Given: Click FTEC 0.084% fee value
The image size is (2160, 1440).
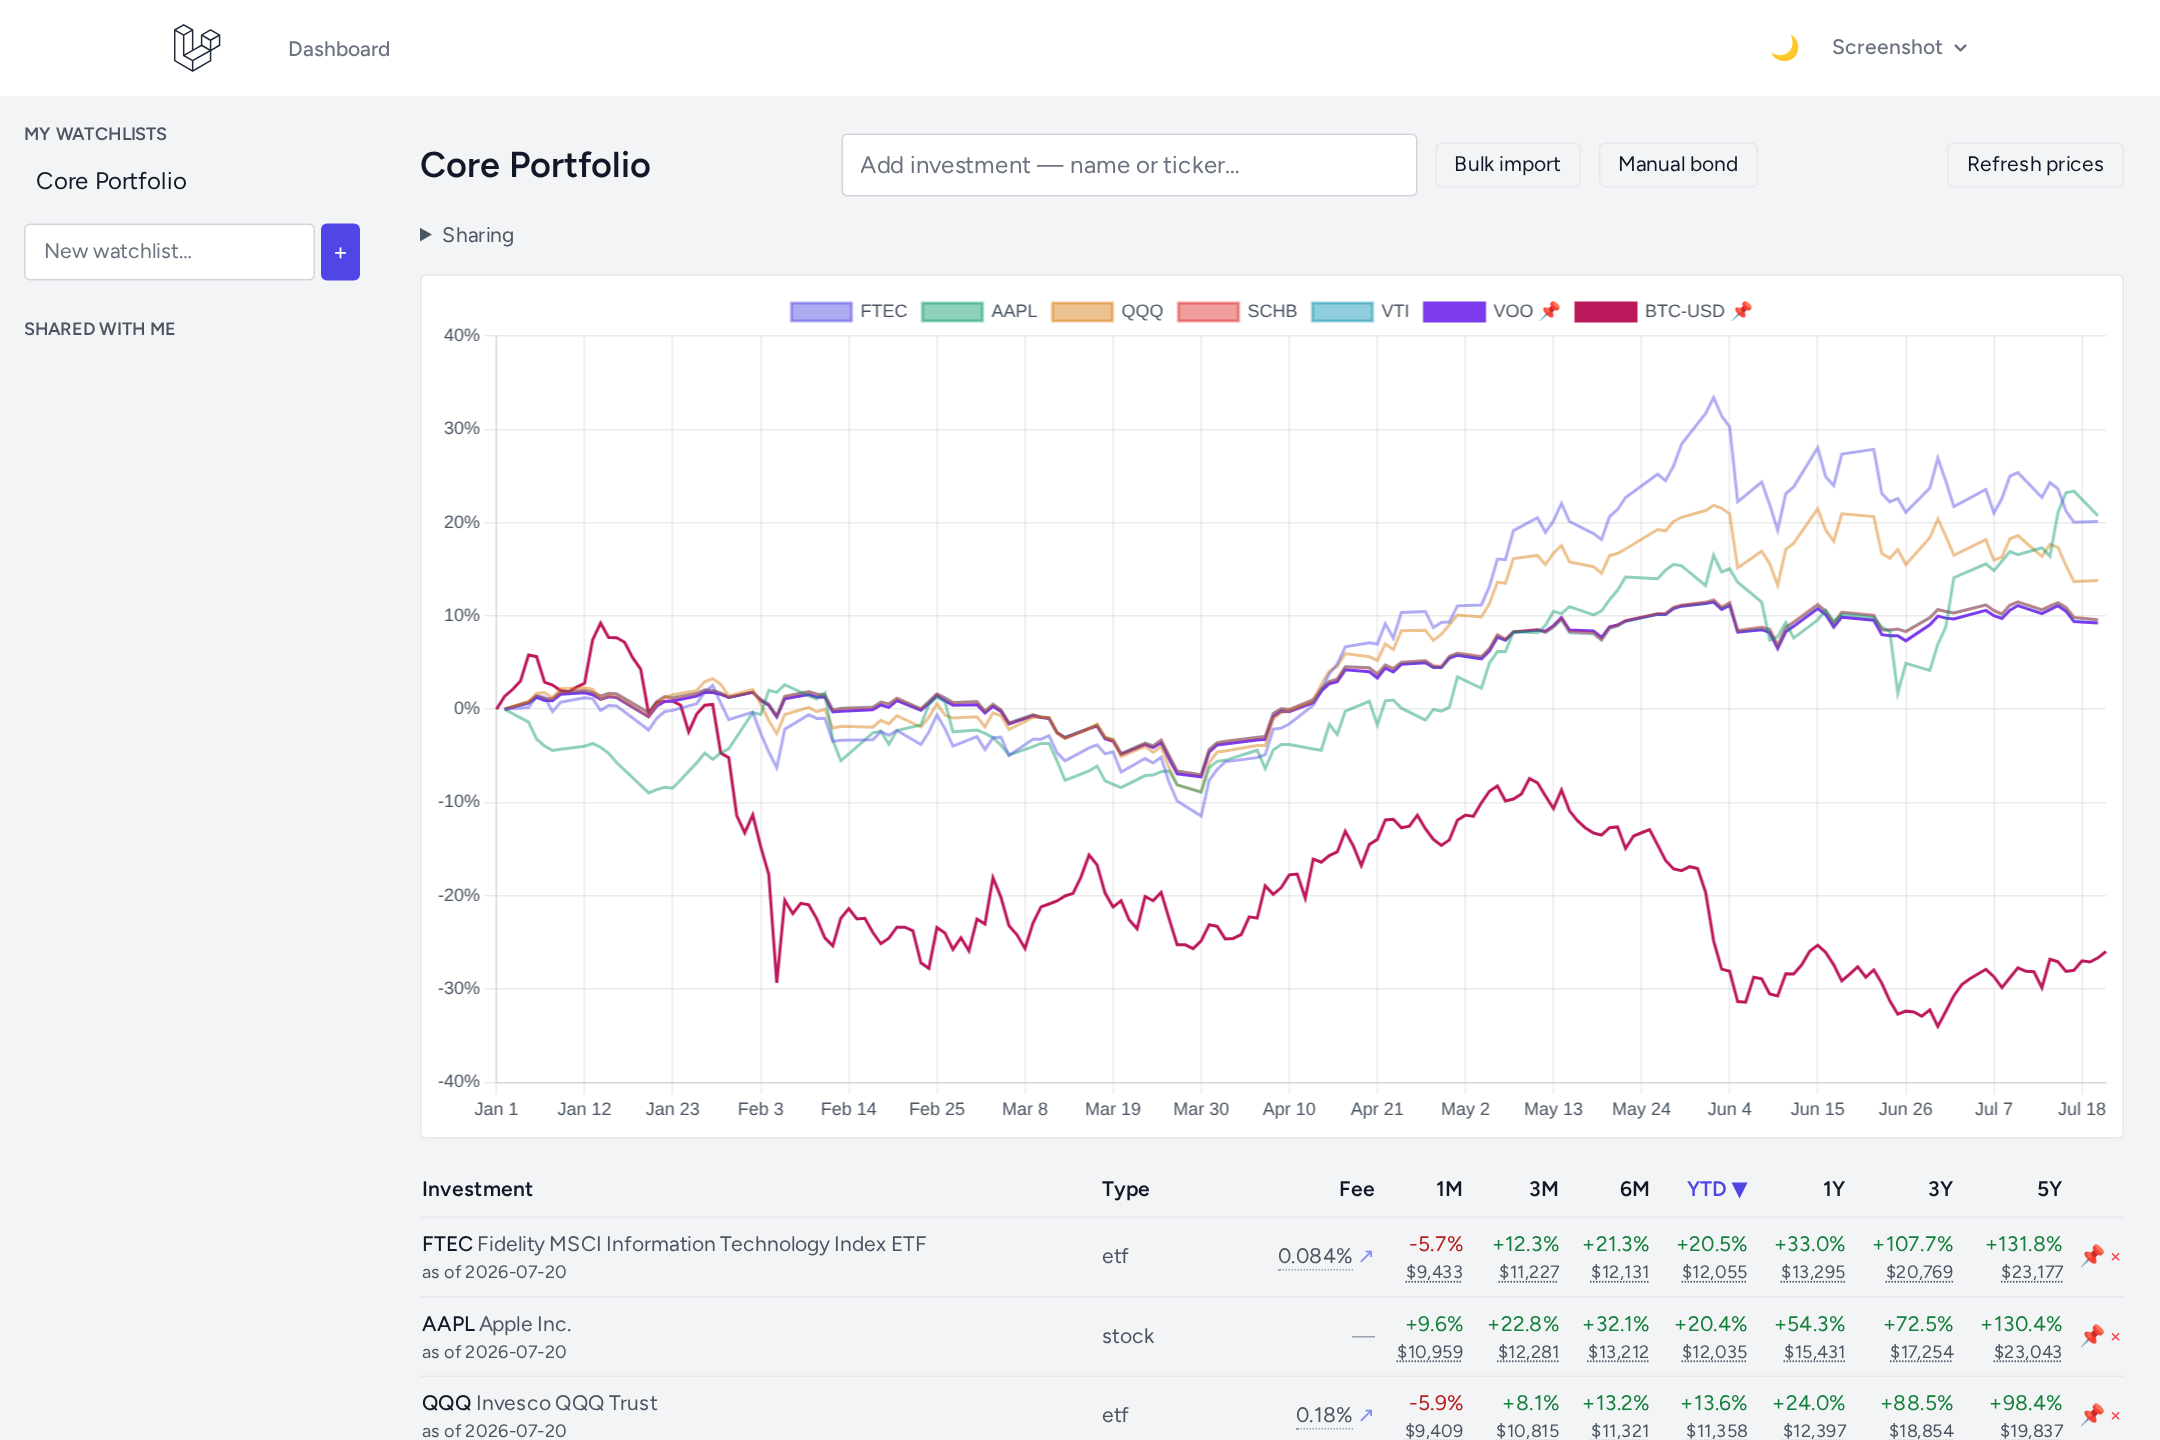Looking at the screenshot, I should (1314, 1256).
